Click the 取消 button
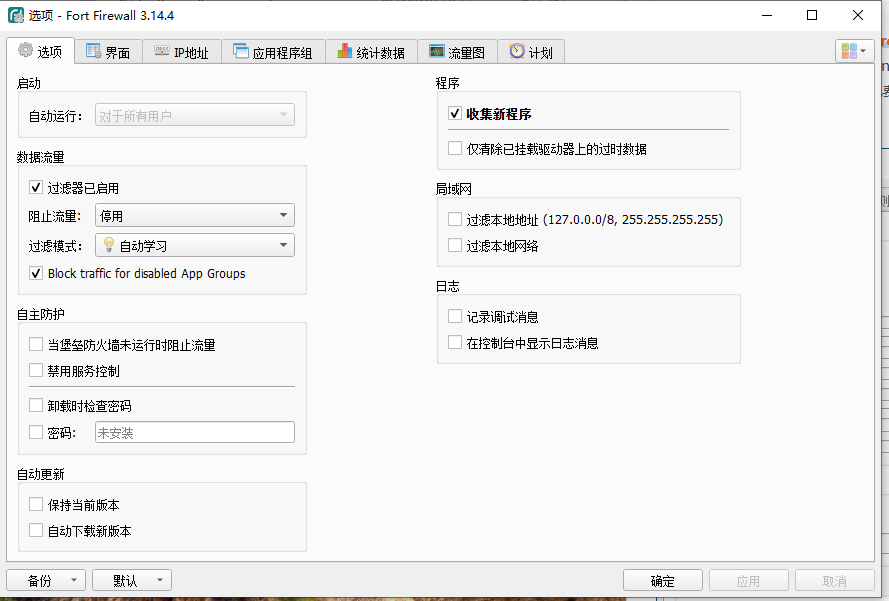This screenshot has height=601, width=889. click(x=835, y=580)
